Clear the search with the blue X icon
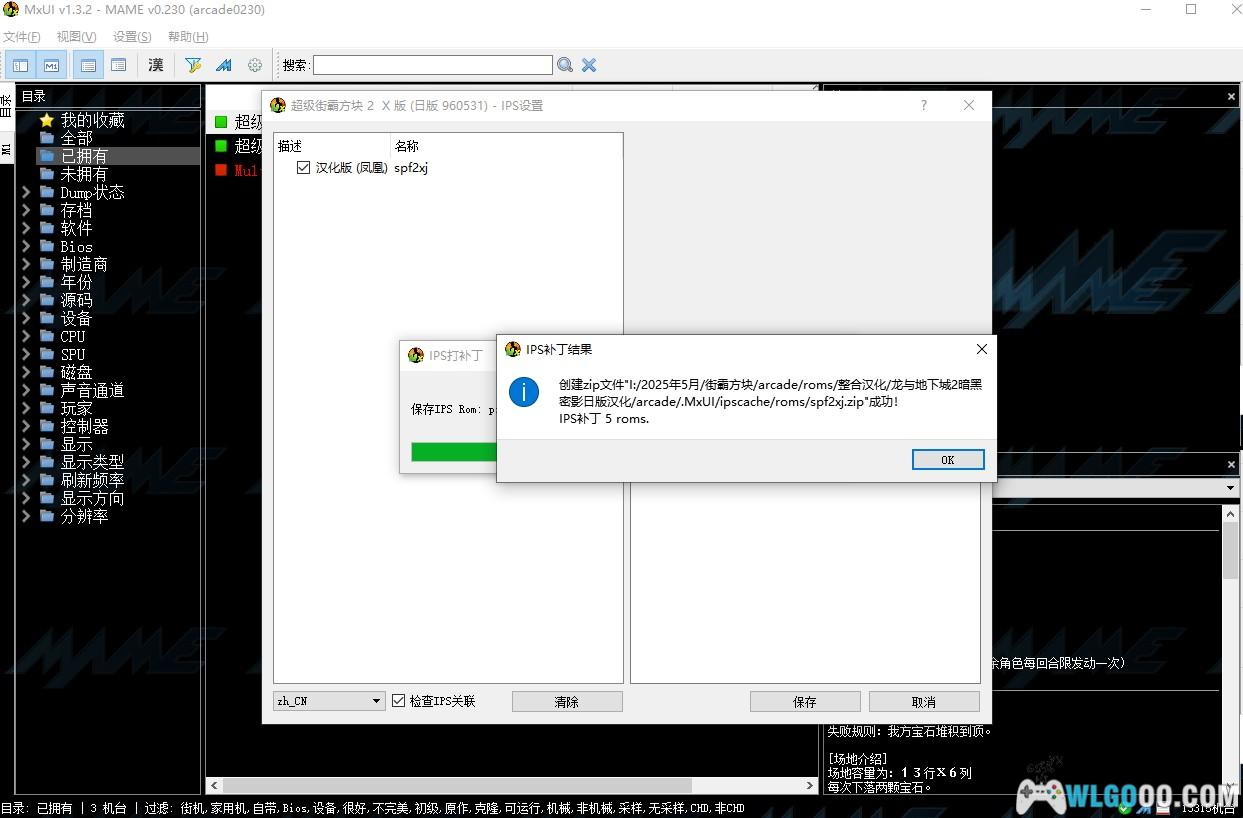This screenshot has width=1243, height=818. click(x=589, y=65)
